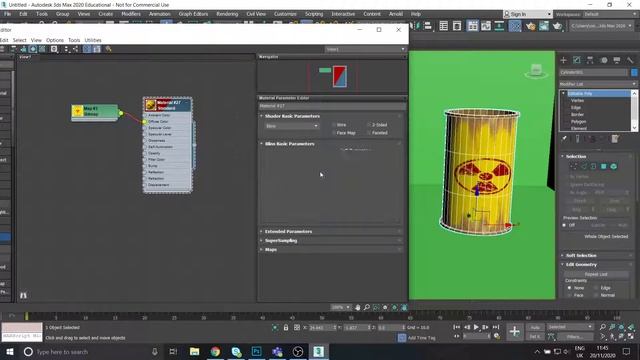Select the Normal constraint radio button

coord(596,295)
